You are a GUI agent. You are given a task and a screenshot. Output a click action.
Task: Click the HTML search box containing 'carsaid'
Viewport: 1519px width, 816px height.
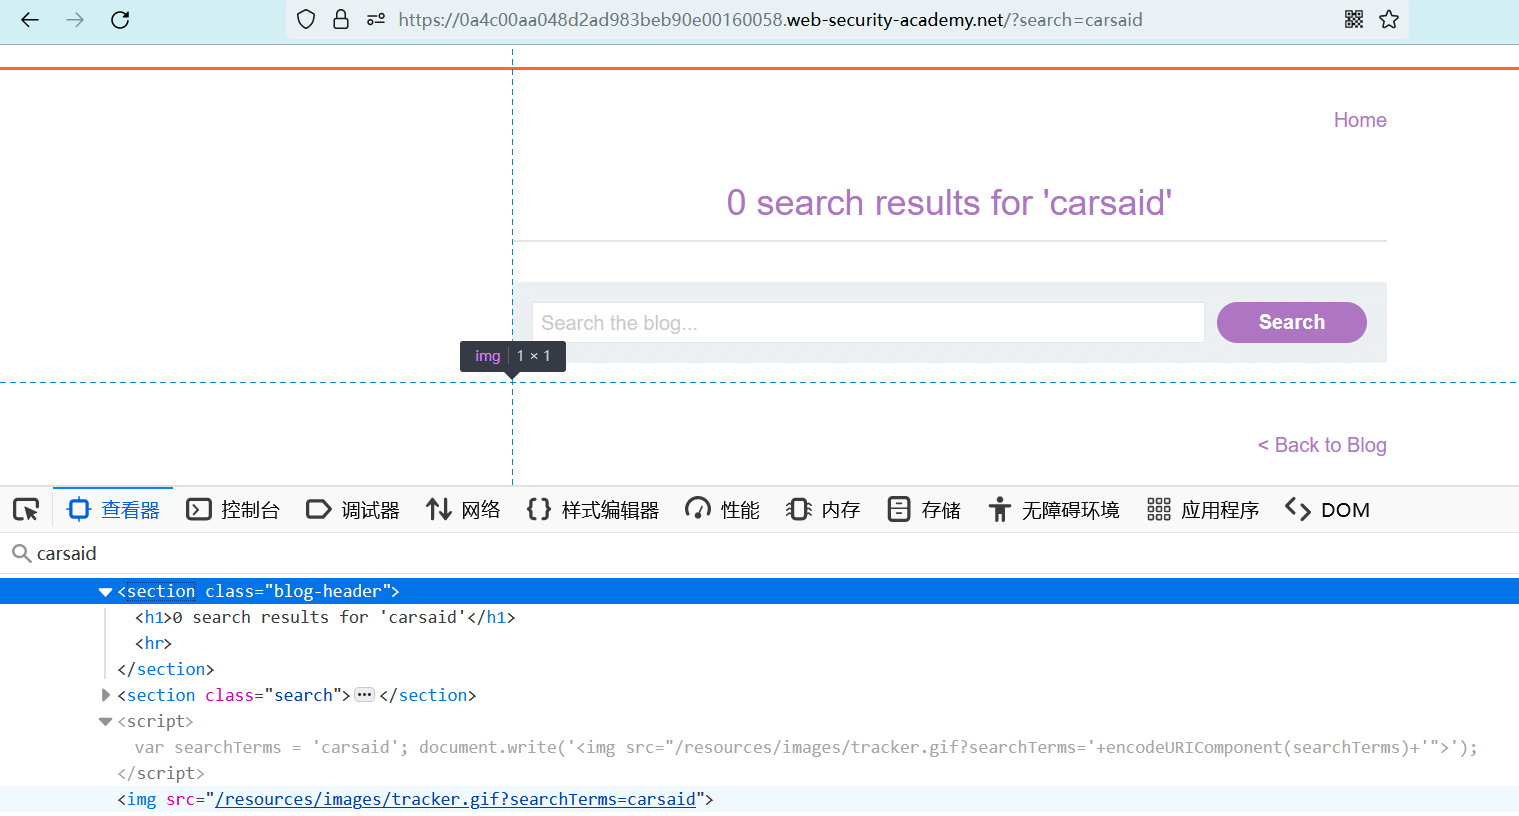(760, 553)
